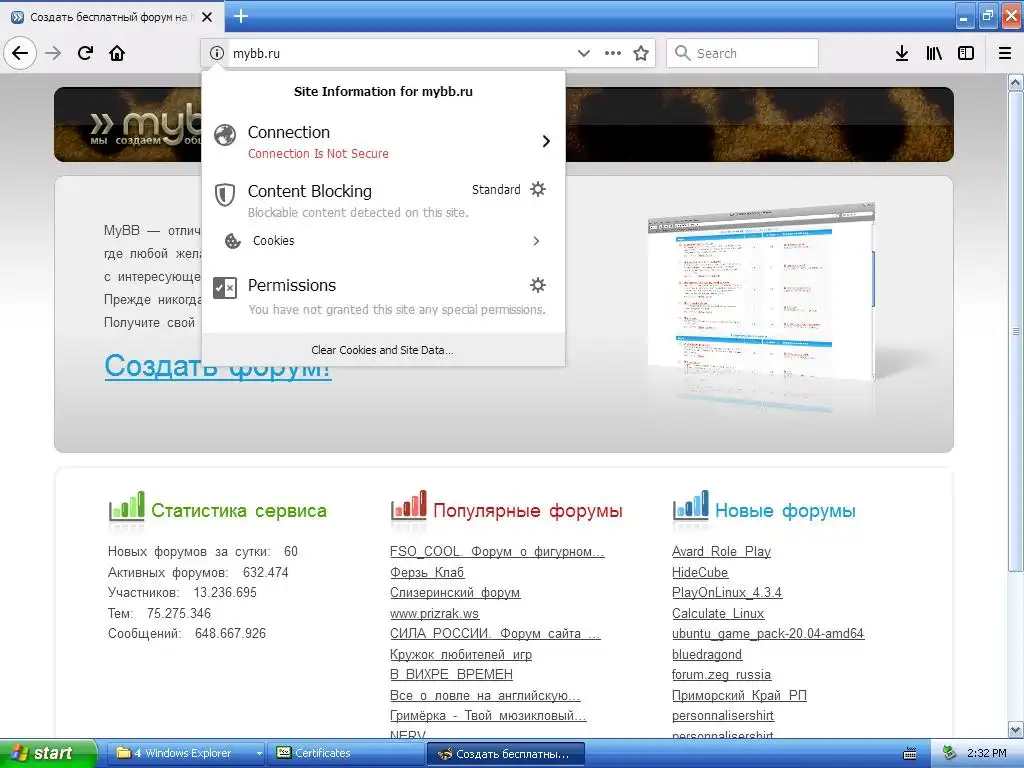
Task: Open the forum.zeg russia link
Action: coord(722,675)
